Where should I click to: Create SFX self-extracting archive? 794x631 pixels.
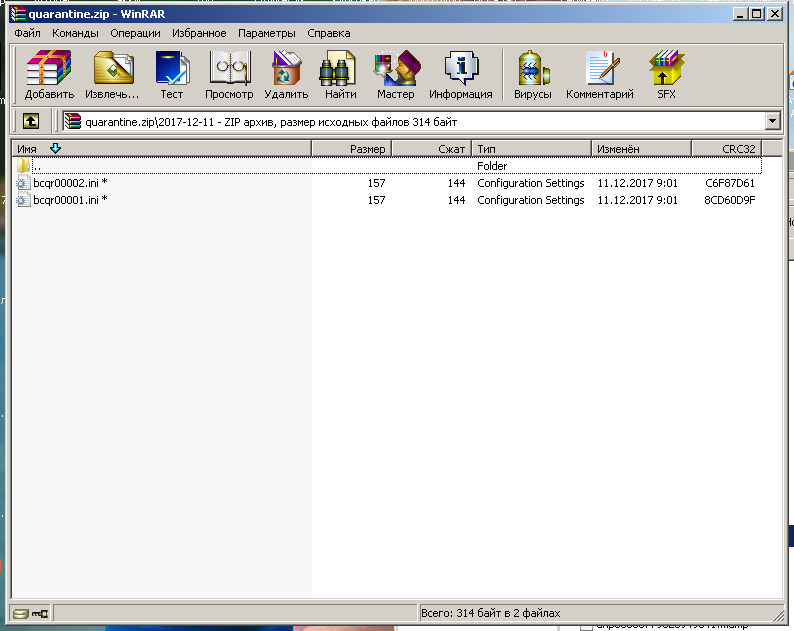click(x=666, y=75)
